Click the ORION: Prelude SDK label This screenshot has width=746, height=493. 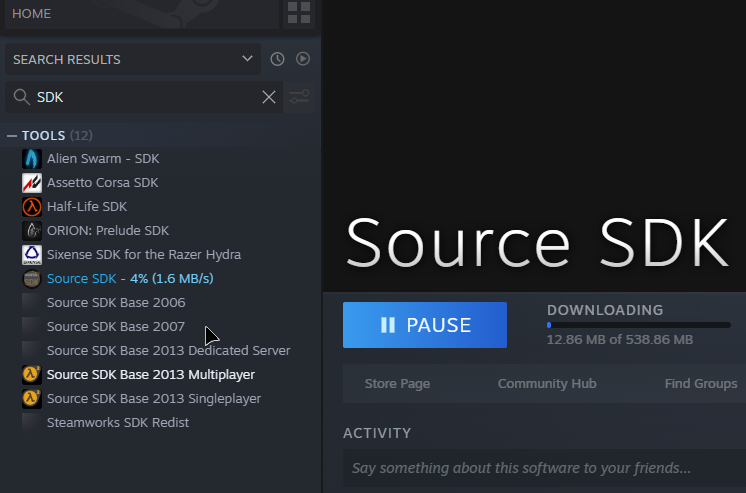[108, 231]
